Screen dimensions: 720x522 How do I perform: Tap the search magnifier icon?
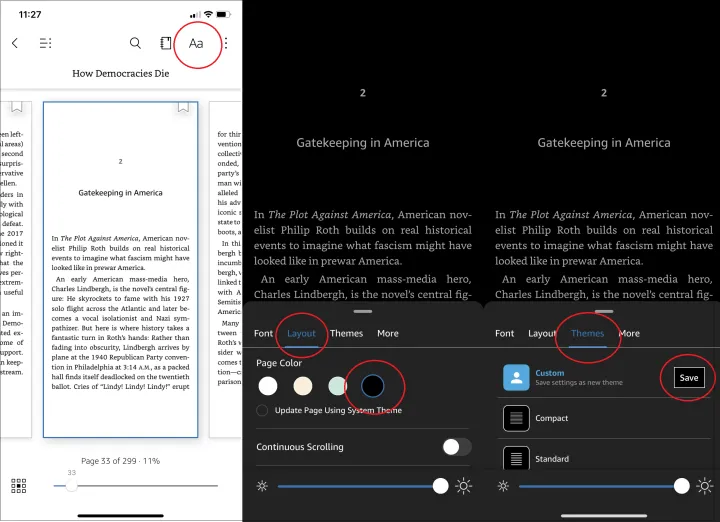pyautogui.click(x=135, y=43)
